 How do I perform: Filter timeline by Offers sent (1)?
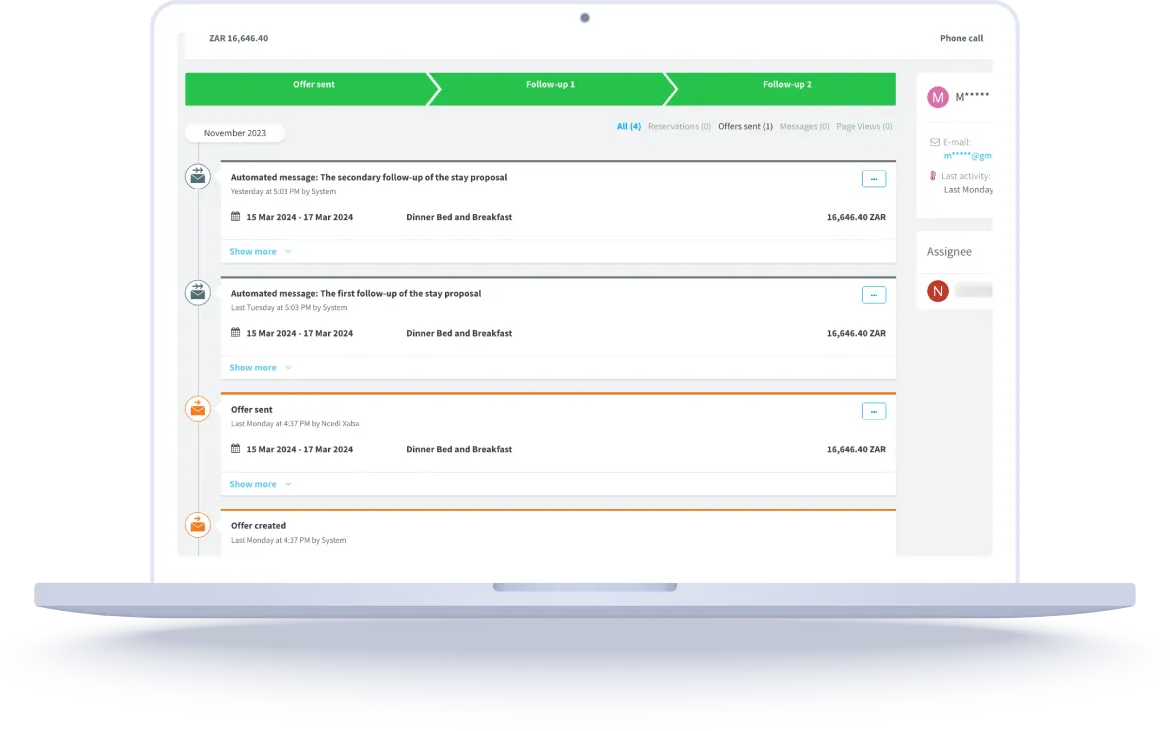click(745, 127)
